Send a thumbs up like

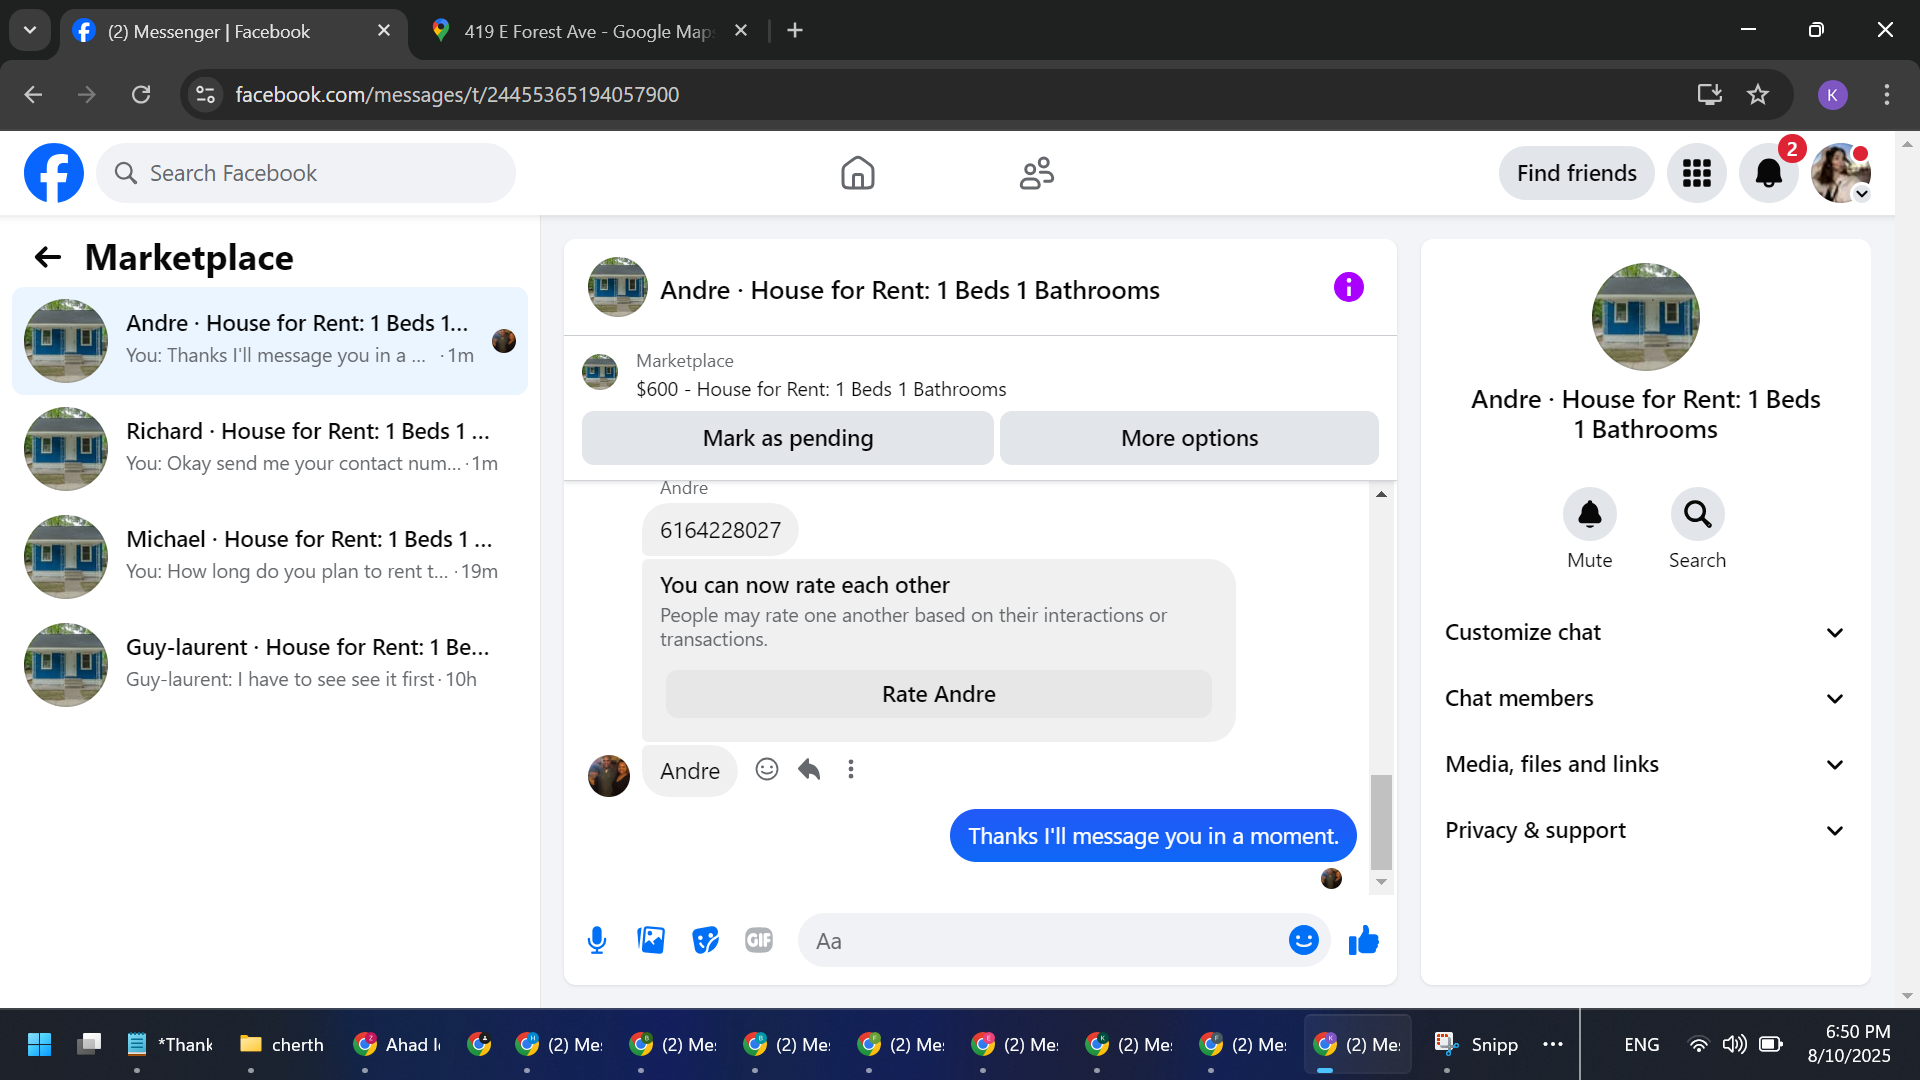1363,940
